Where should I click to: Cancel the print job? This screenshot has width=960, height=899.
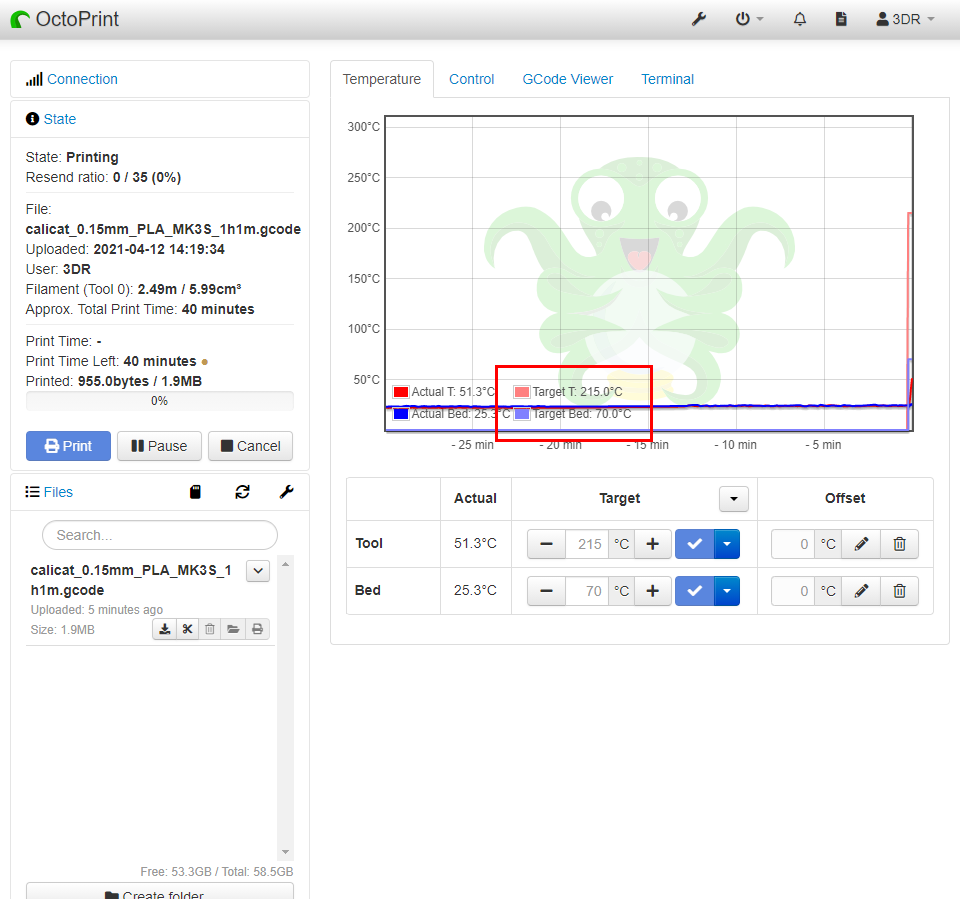[250, 446]
